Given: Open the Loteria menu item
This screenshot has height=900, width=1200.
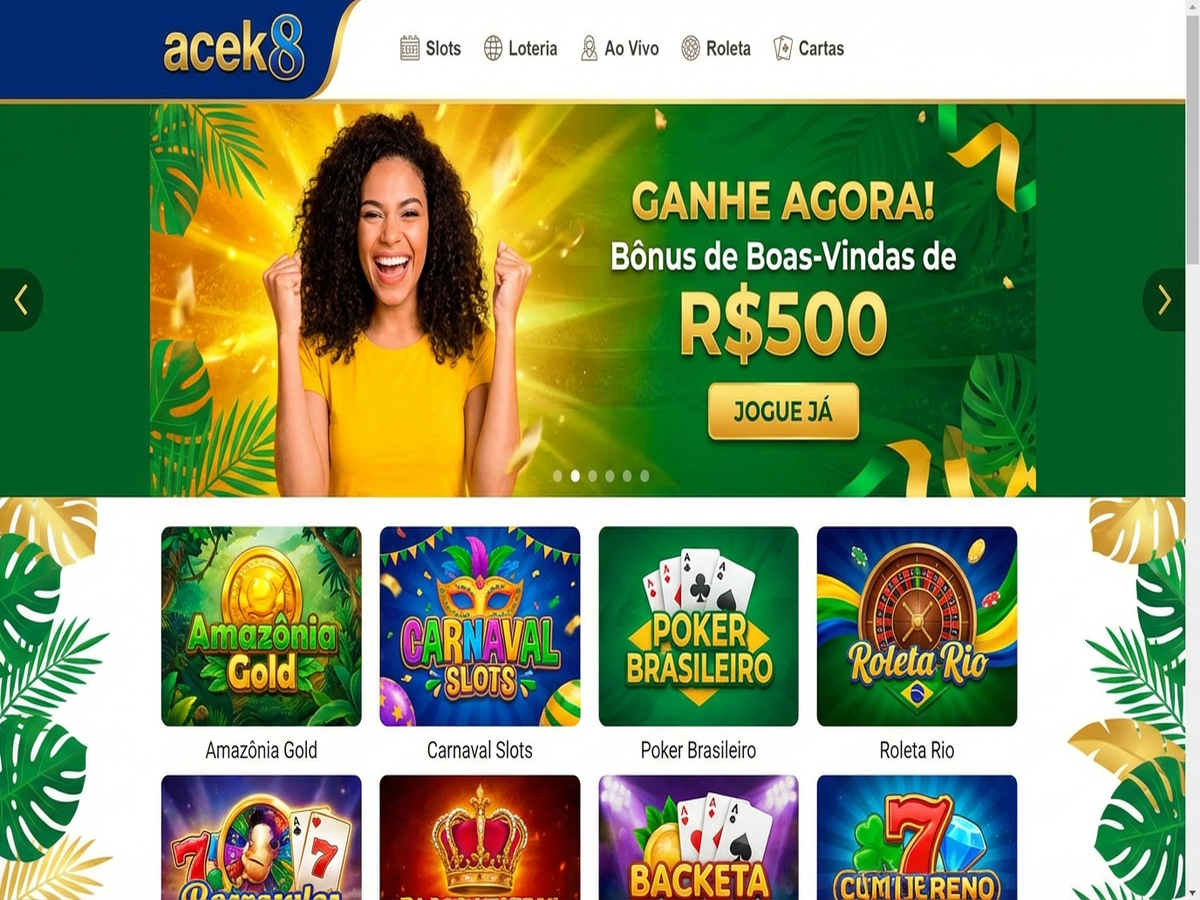Looking at the screenshot, I should (520, 48).
